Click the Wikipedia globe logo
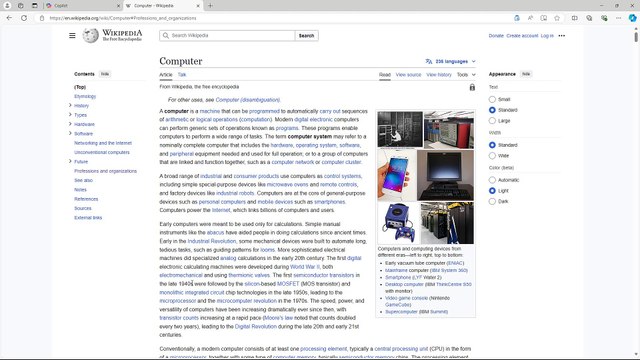Viewport: 640px width, 360px height. point(90,36)
